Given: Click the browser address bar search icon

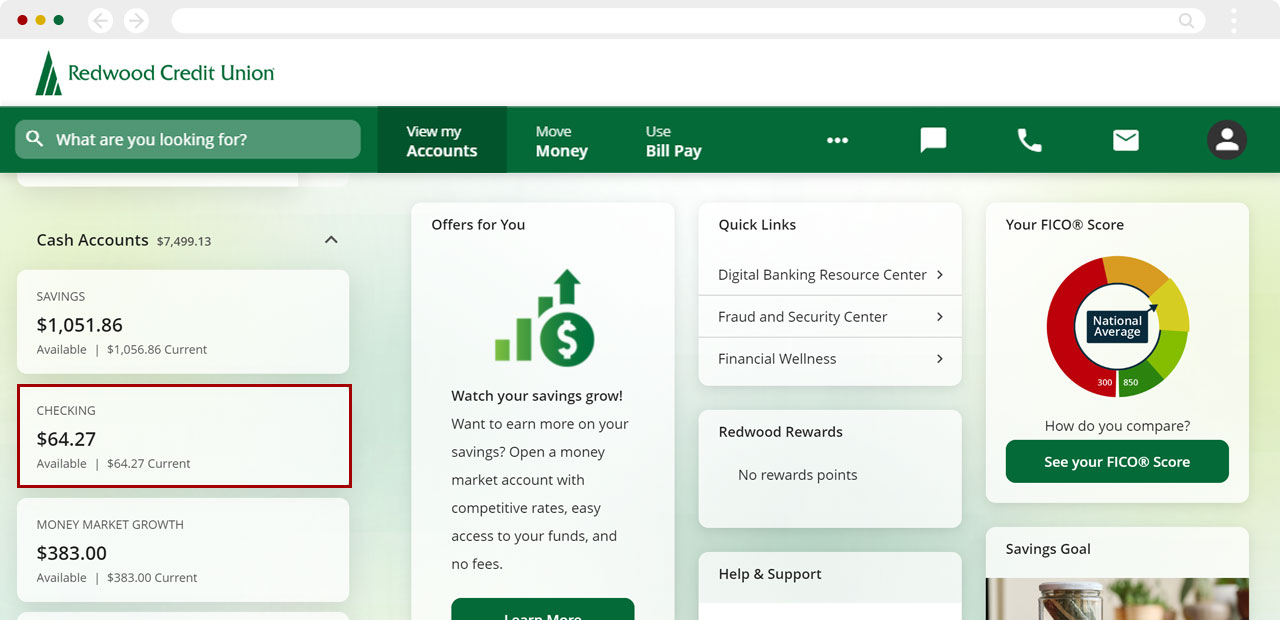Looking at the screenshot, I should (x=1186, y=20).
